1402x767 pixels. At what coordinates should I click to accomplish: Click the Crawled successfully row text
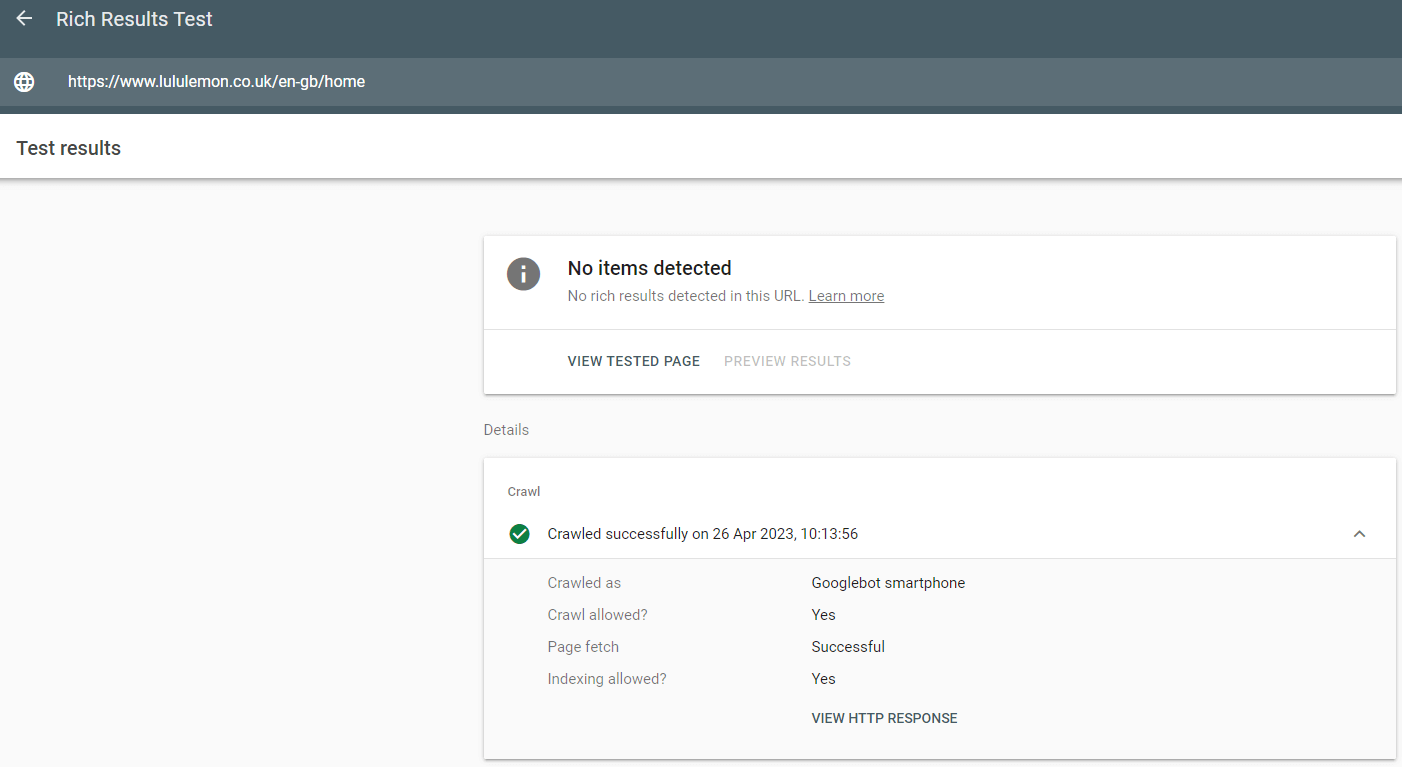702,534
